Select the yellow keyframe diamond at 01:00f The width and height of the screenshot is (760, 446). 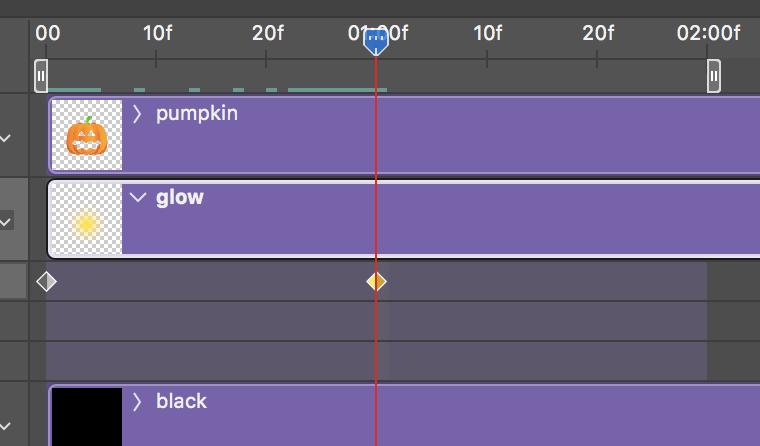[x=376, y=282]
